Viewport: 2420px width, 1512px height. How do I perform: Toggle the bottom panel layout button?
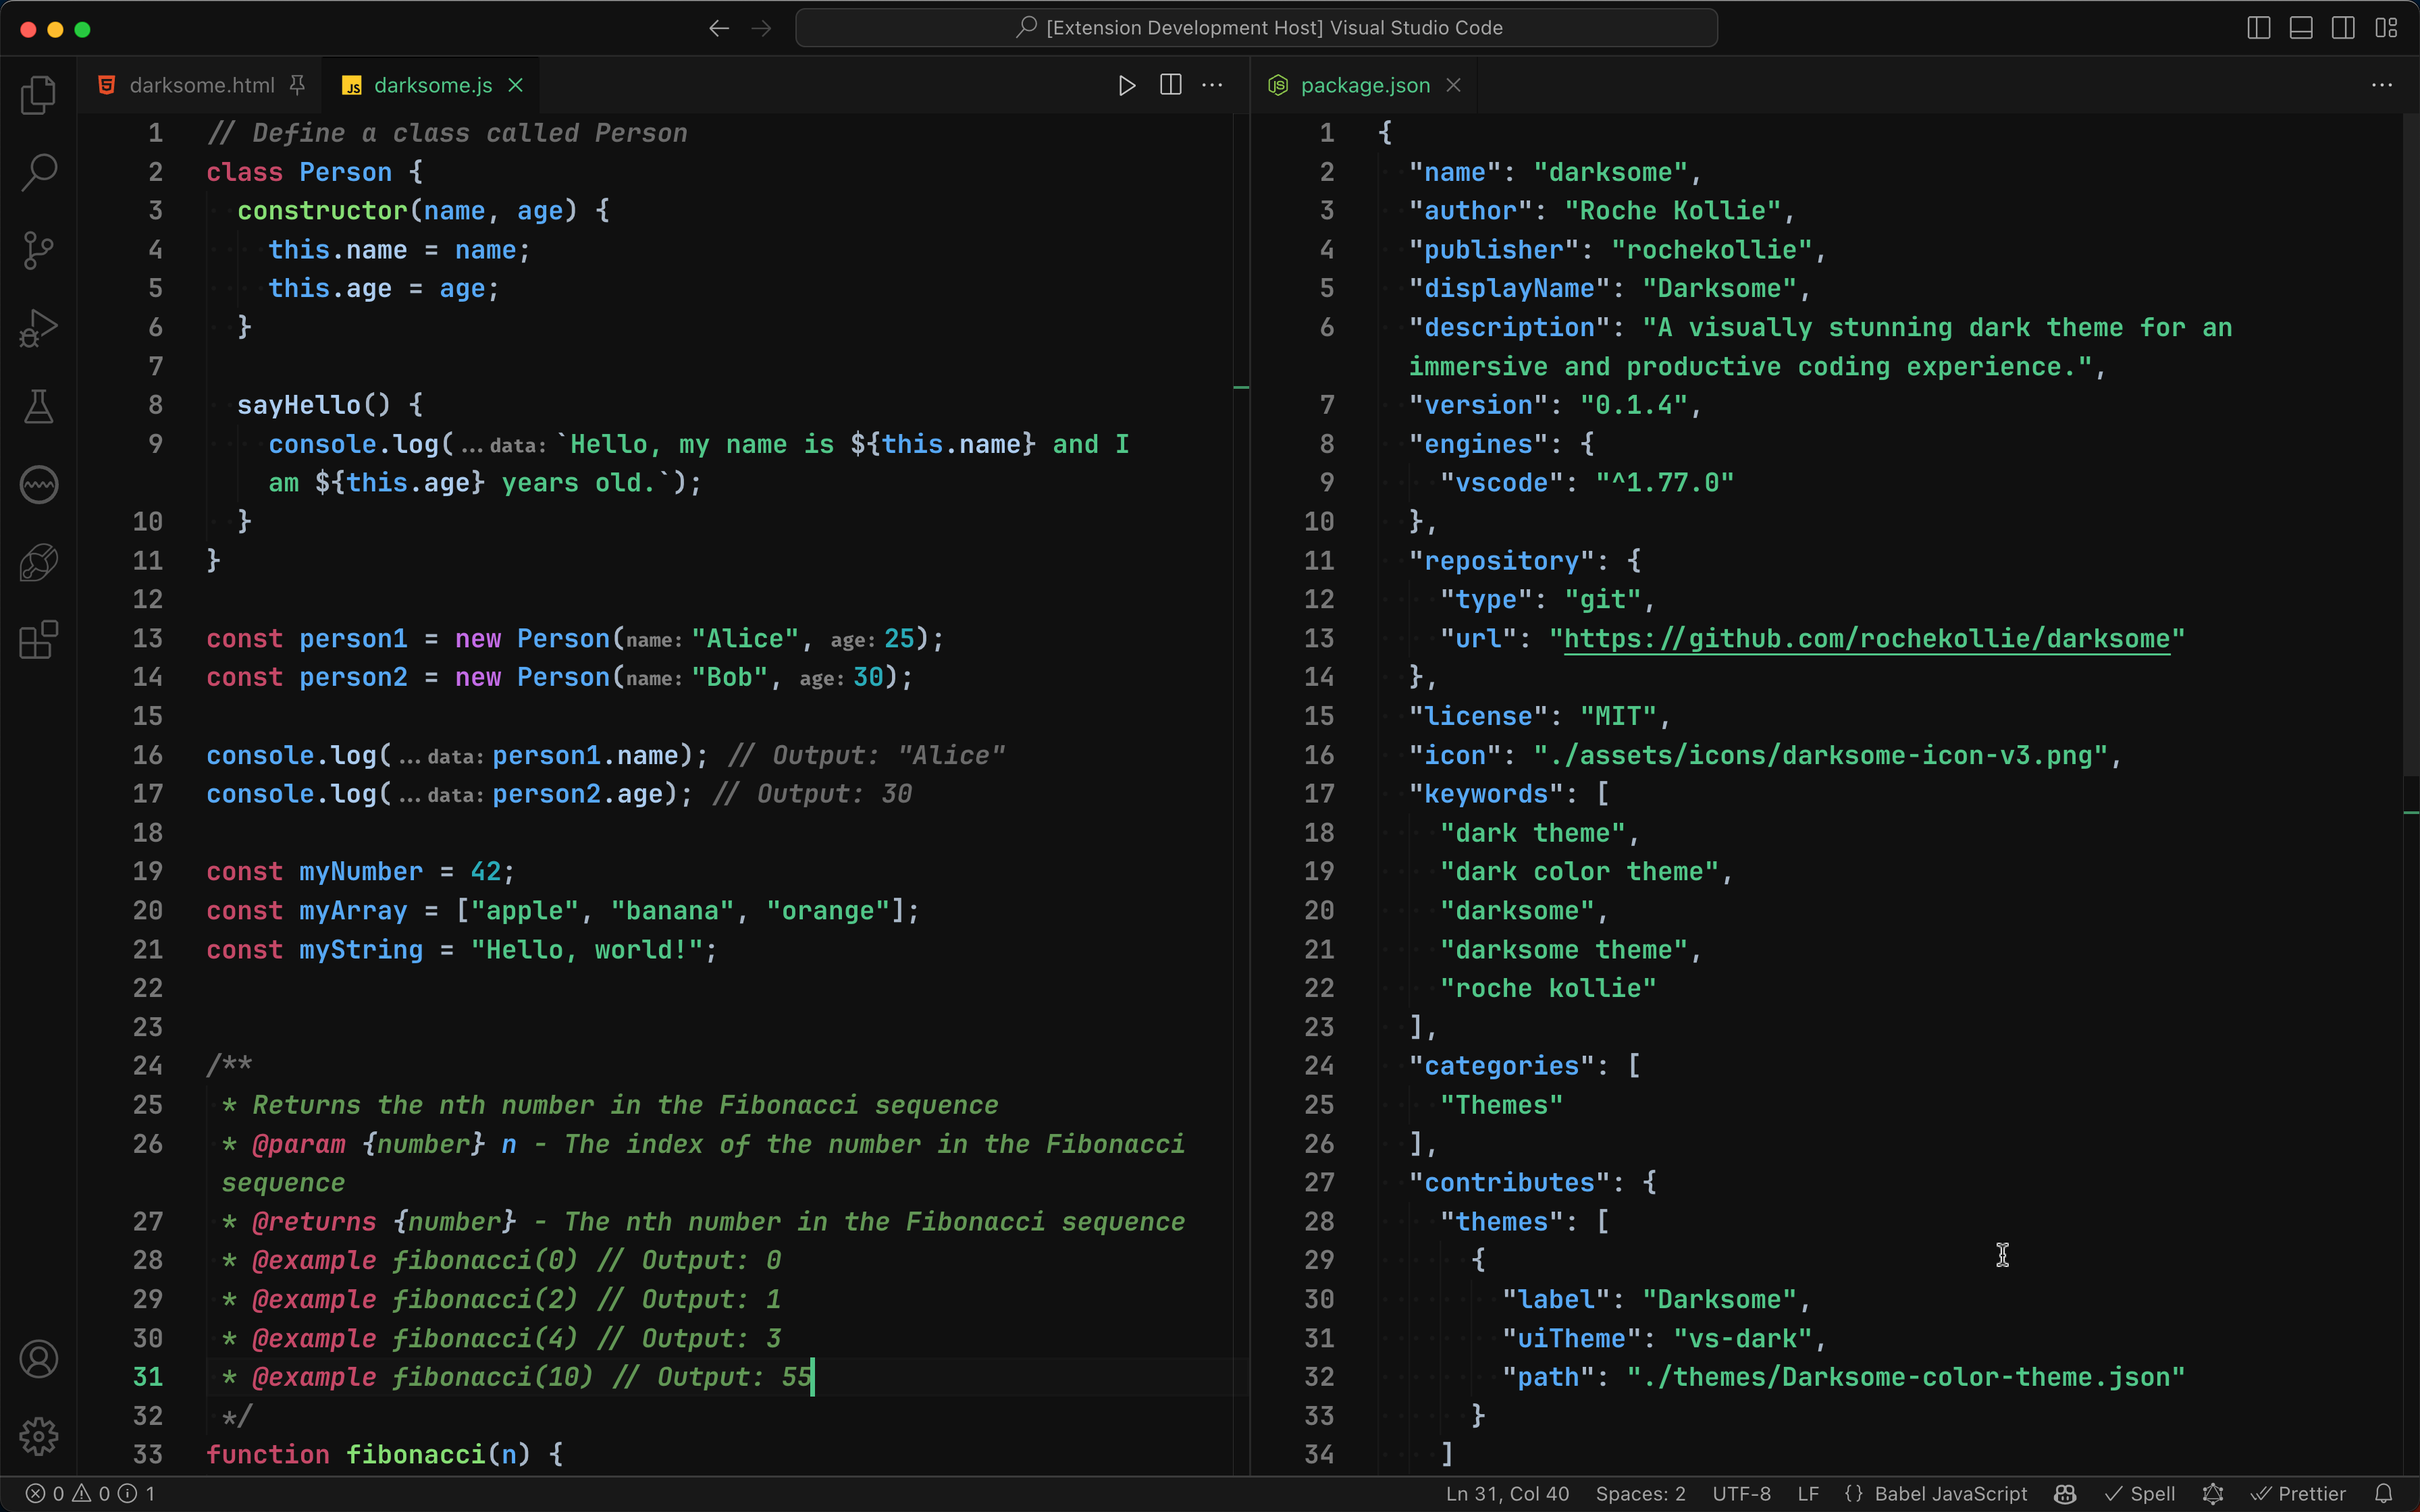[x=2300, y=28]
